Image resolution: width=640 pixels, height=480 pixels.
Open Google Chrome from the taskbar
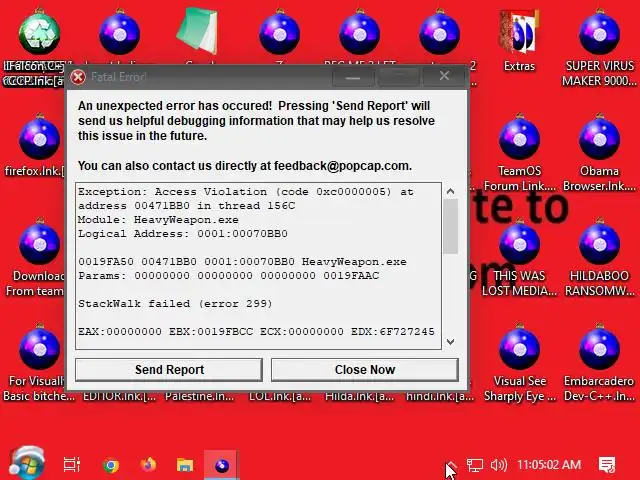click(111, 465)
